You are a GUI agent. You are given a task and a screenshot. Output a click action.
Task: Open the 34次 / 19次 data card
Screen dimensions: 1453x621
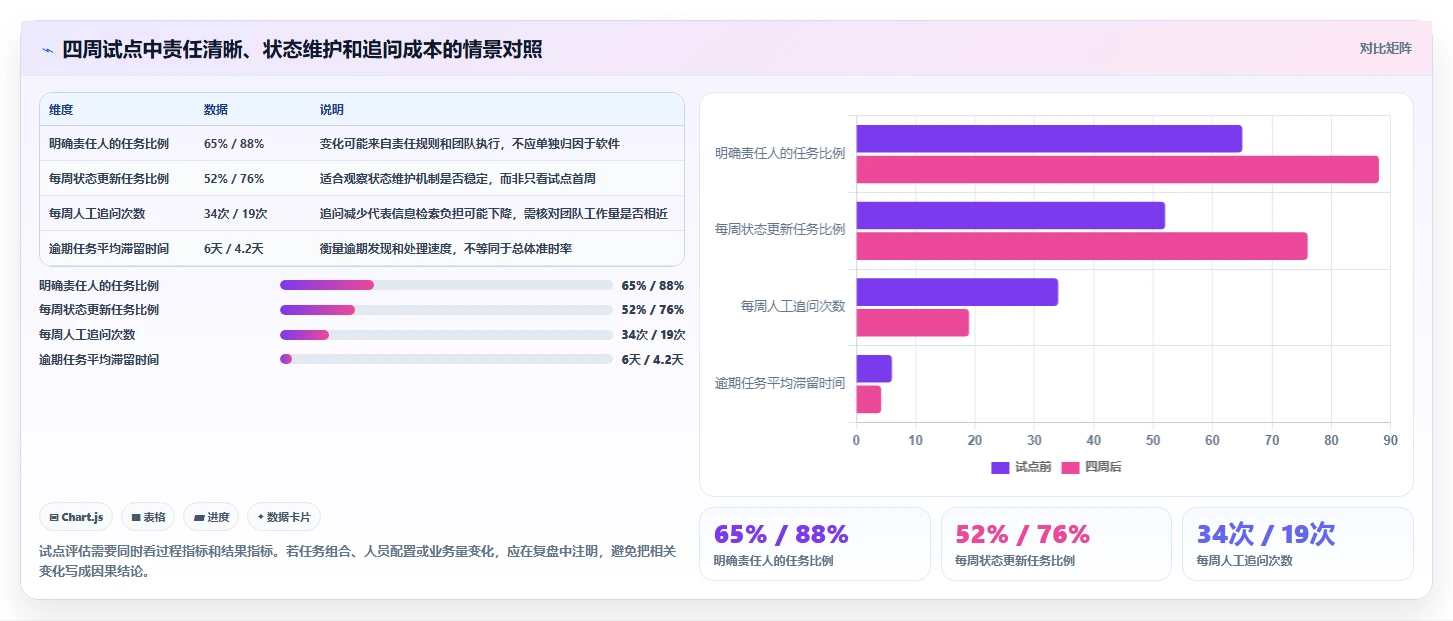pos(1298,544)
